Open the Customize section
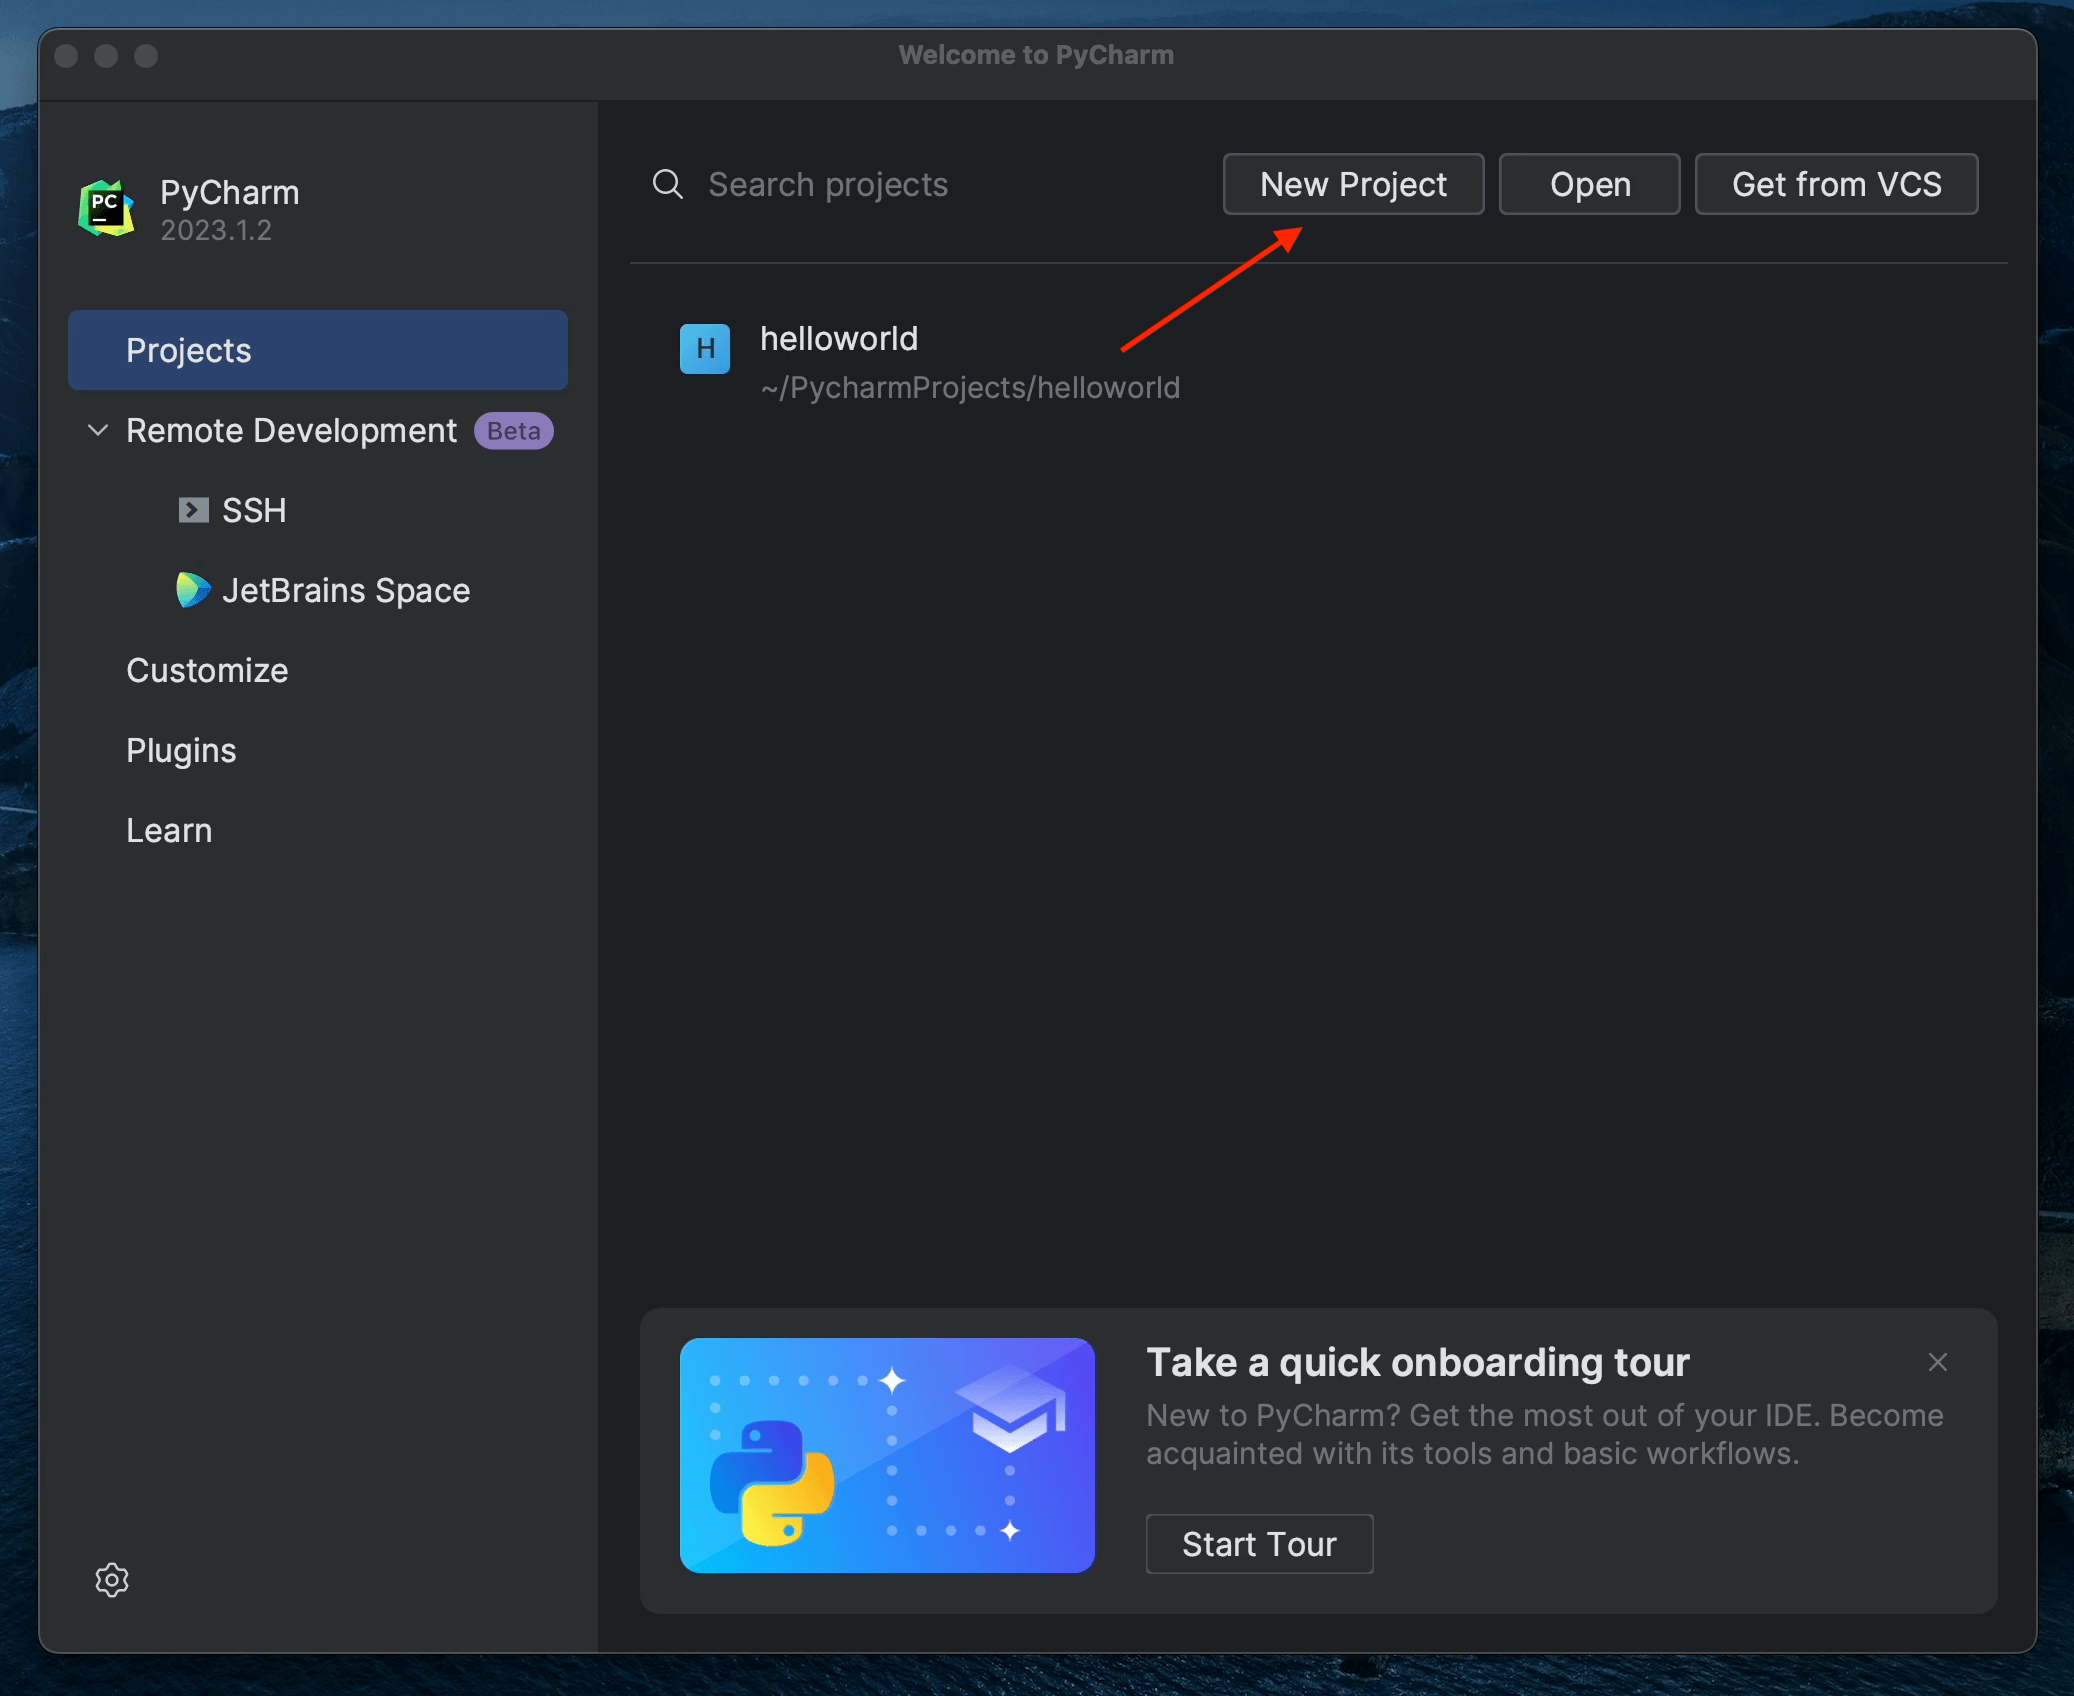 207,670
